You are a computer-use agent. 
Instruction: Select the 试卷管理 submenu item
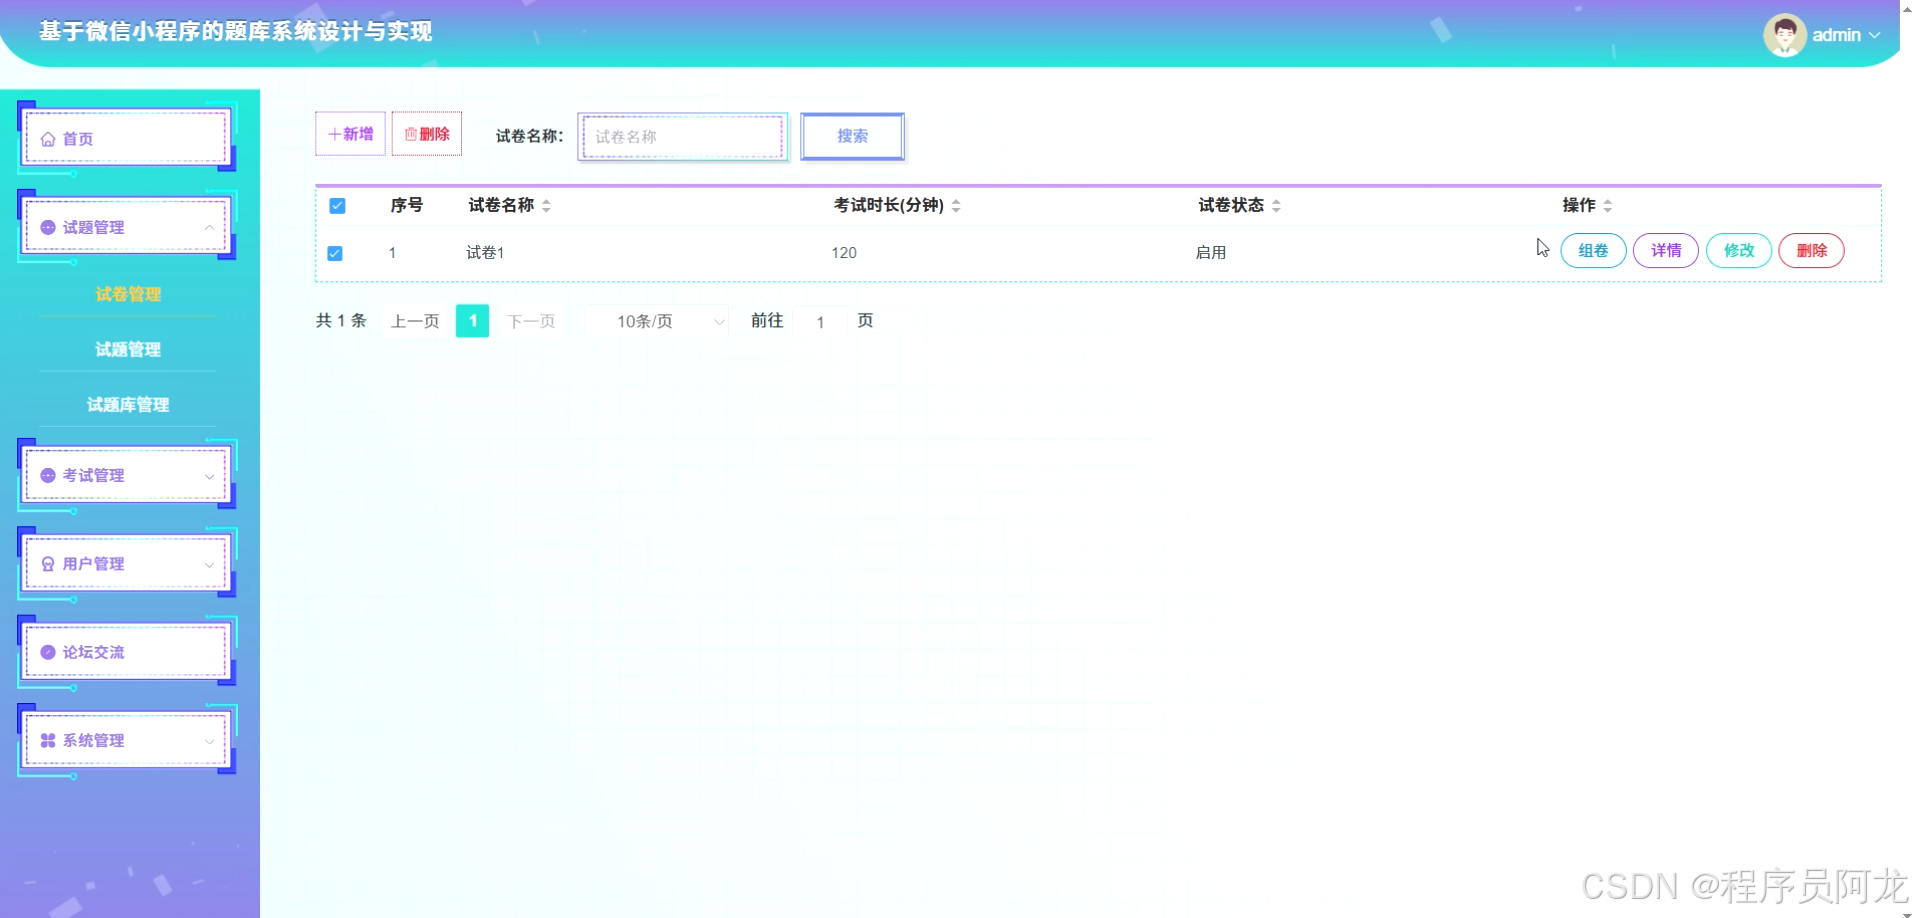pos(128,294)
